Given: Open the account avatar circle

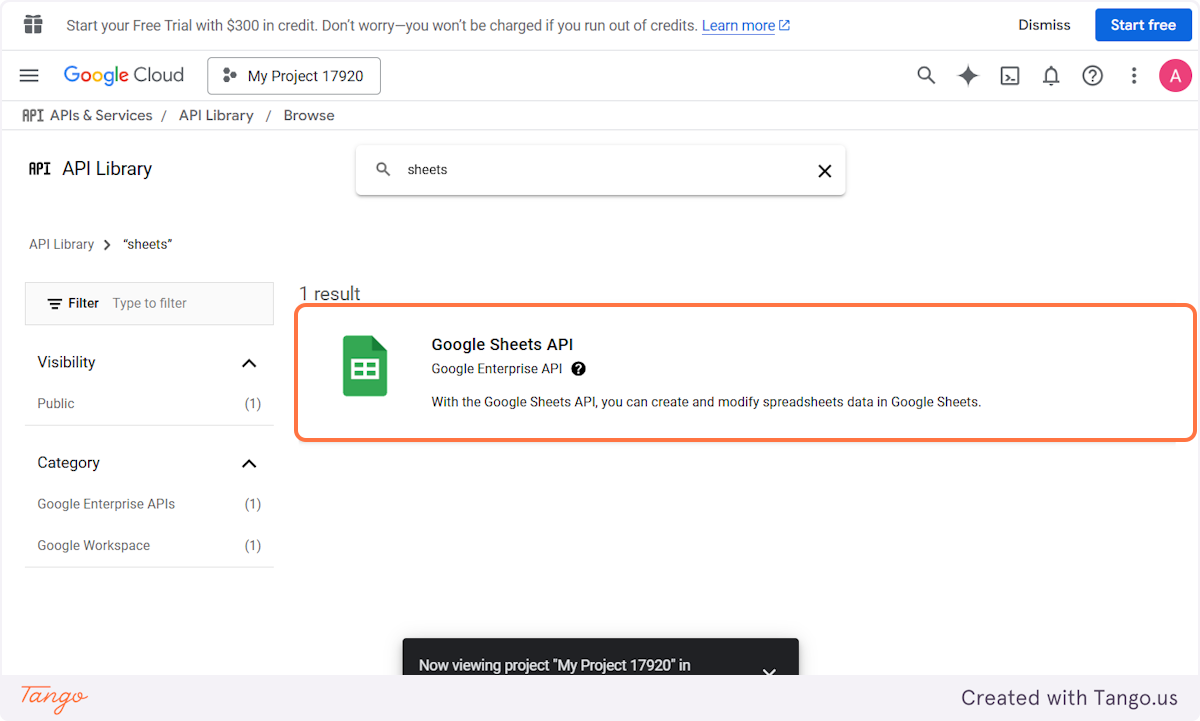Looking at the screenshot, I should pos(1175,75).
